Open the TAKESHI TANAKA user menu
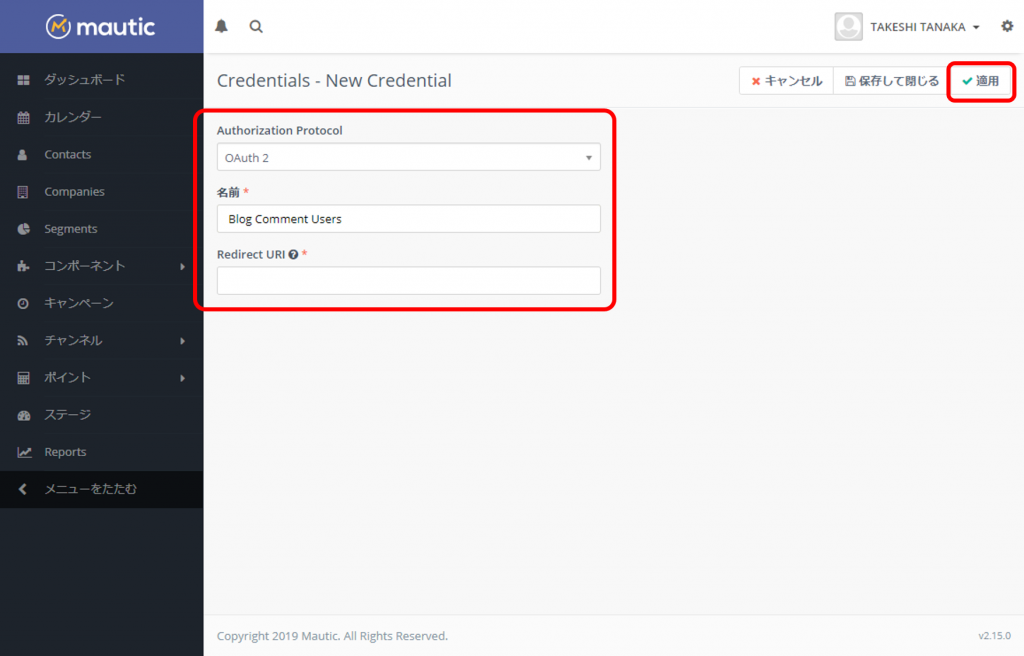The width and height of the screenshot is (1024, 656). [923, 27]
